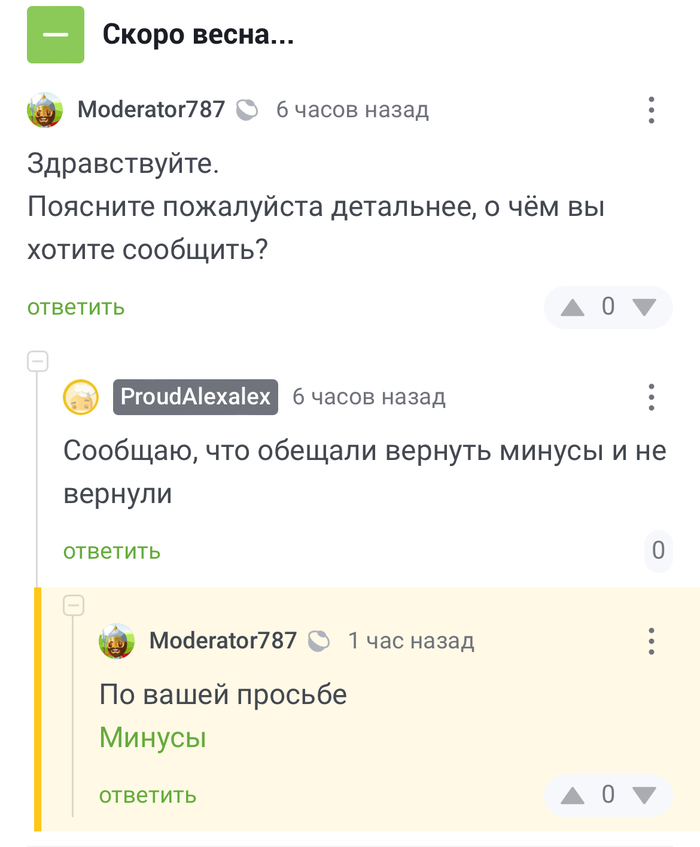Collapse the ProudAlexalex comment thread
Screen dimensions: 700x847
tap(37, 361)
